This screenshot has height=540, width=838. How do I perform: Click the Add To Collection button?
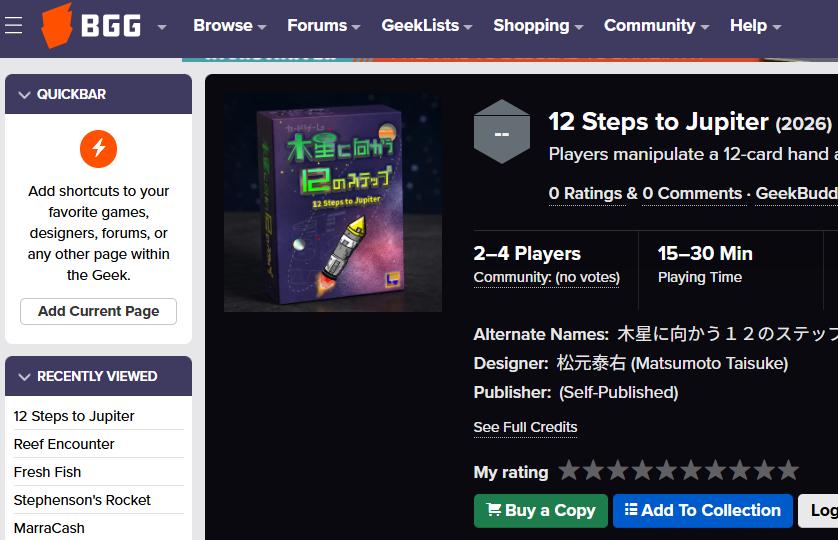[703, 511]
